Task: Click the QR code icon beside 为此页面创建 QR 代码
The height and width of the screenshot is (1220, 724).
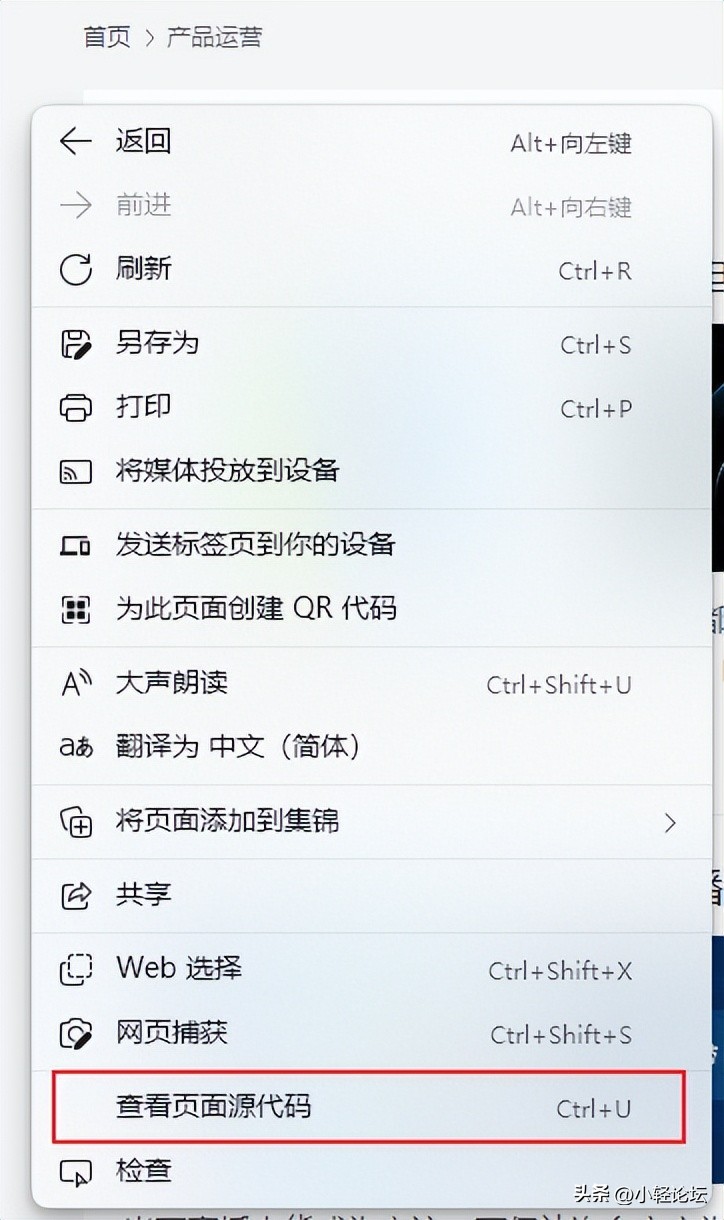Action: pos(76,609)
